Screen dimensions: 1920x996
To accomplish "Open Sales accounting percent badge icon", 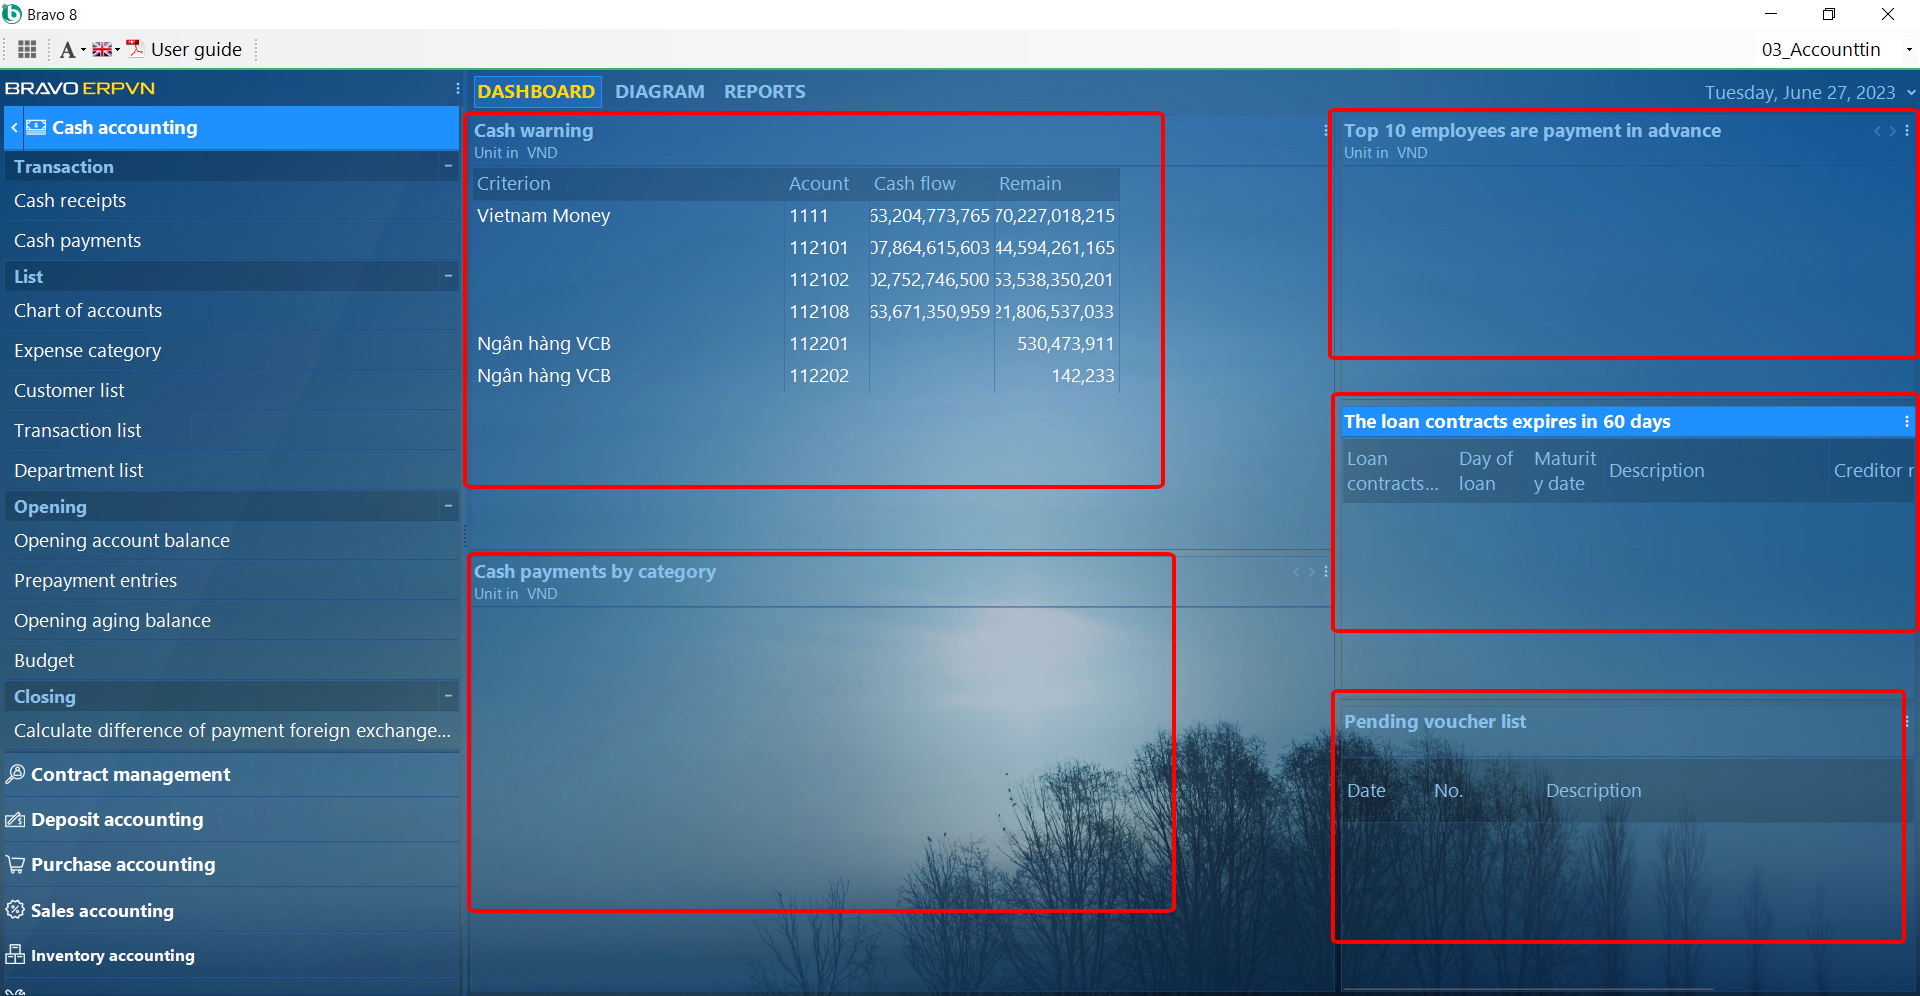I will [15, 910].
